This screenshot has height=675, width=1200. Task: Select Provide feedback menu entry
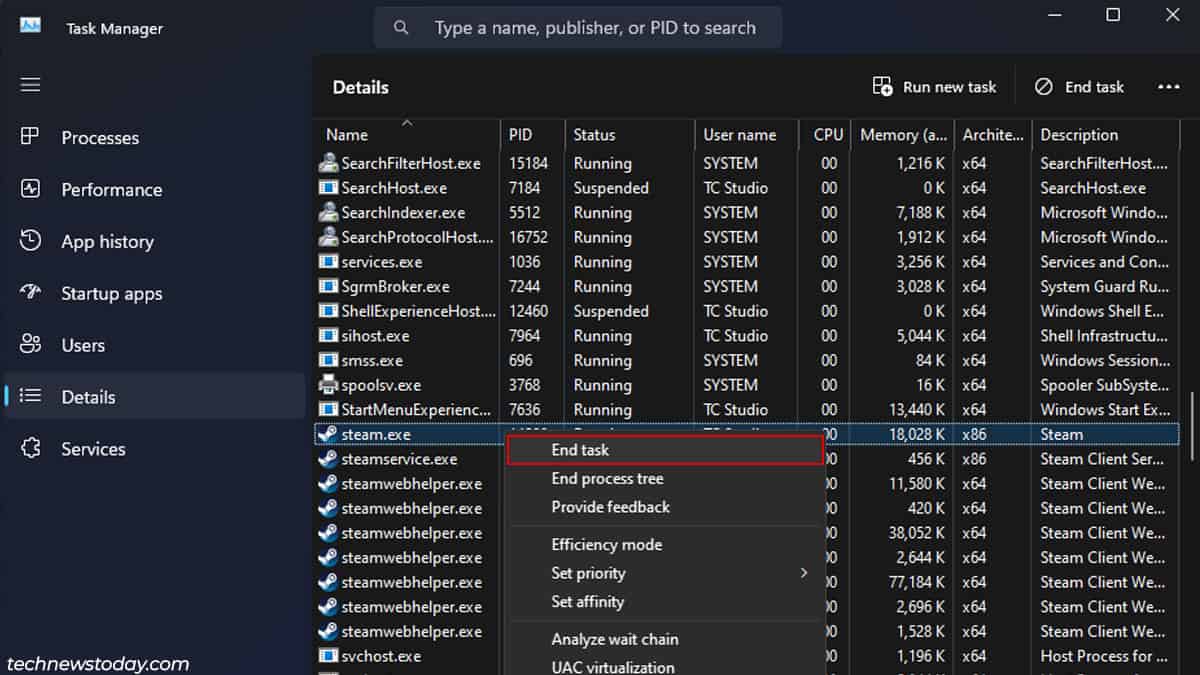pyautogui.click(x=665, y=507)
